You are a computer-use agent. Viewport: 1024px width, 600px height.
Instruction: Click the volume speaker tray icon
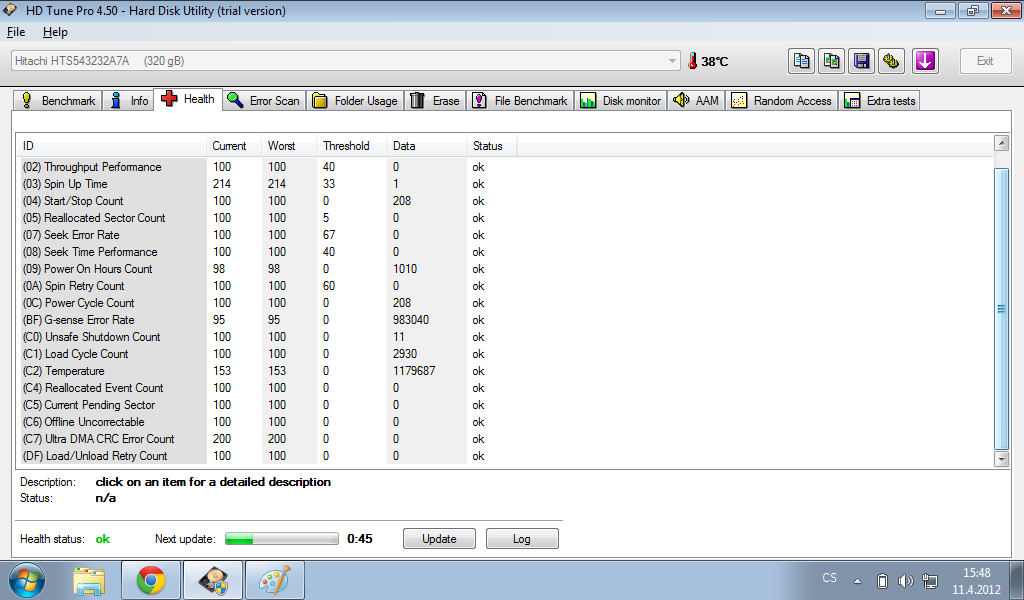pos(905,580)
